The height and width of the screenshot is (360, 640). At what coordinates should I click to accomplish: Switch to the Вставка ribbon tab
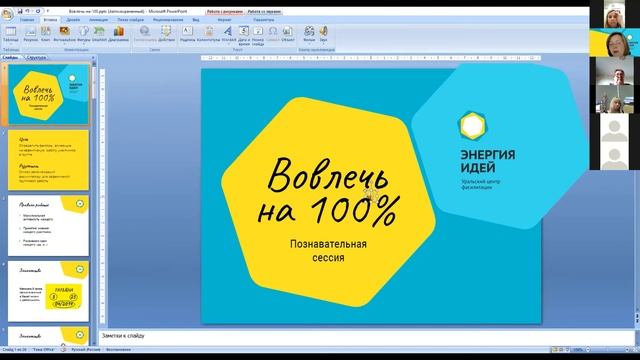click(50, 20)
